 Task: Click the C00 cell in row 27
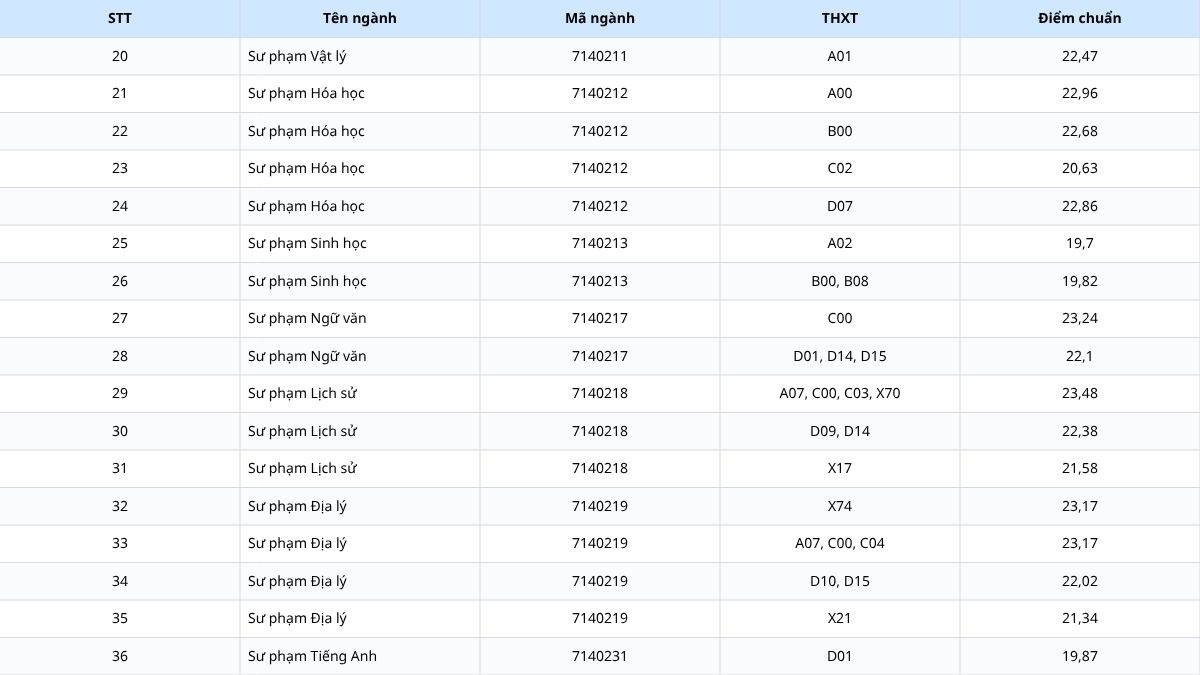[x=840, y=318]
